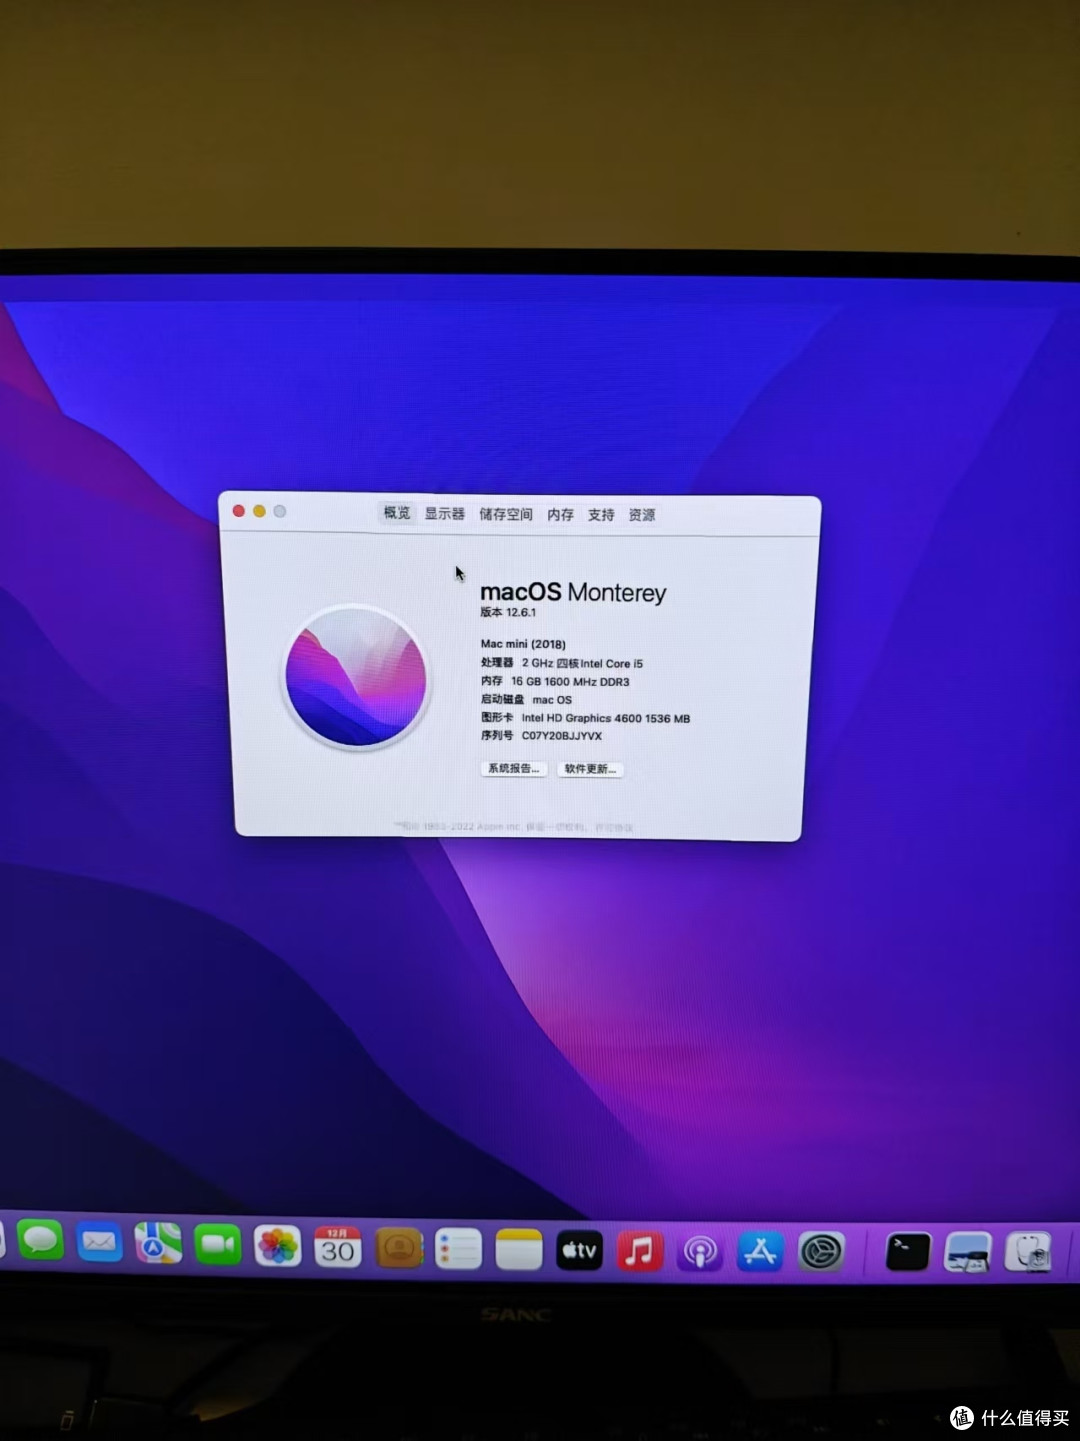Click the macOS Monterey title
Viewport: 1080px width, 1441px height.
click(573, 592)
